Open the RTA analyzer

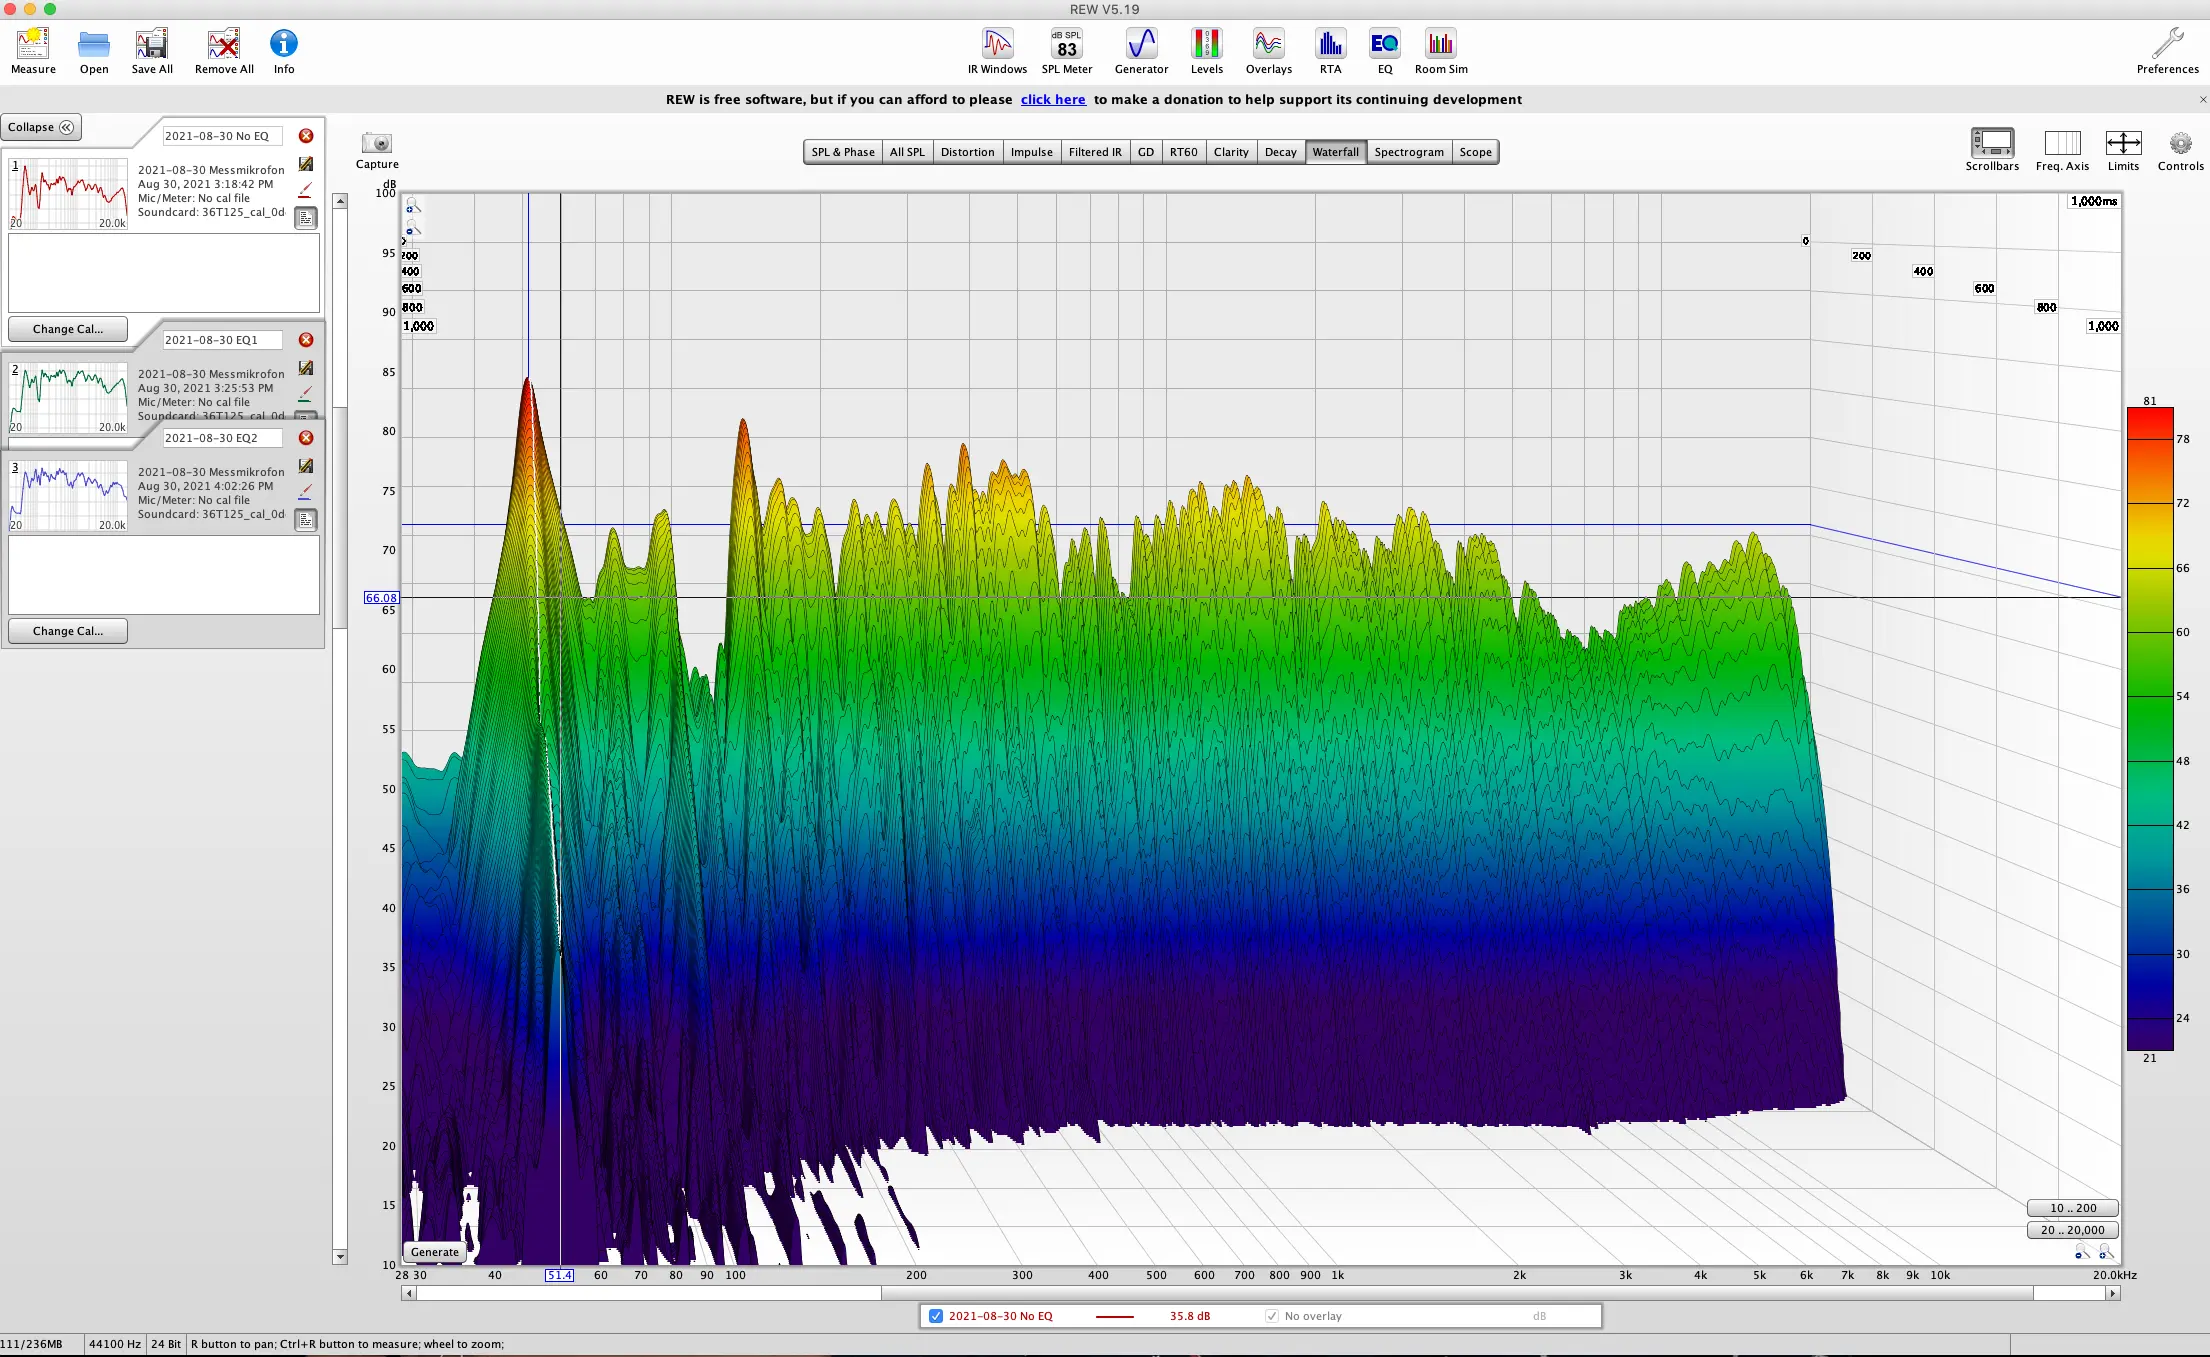pyautogui.click(x=1330, y=44)
